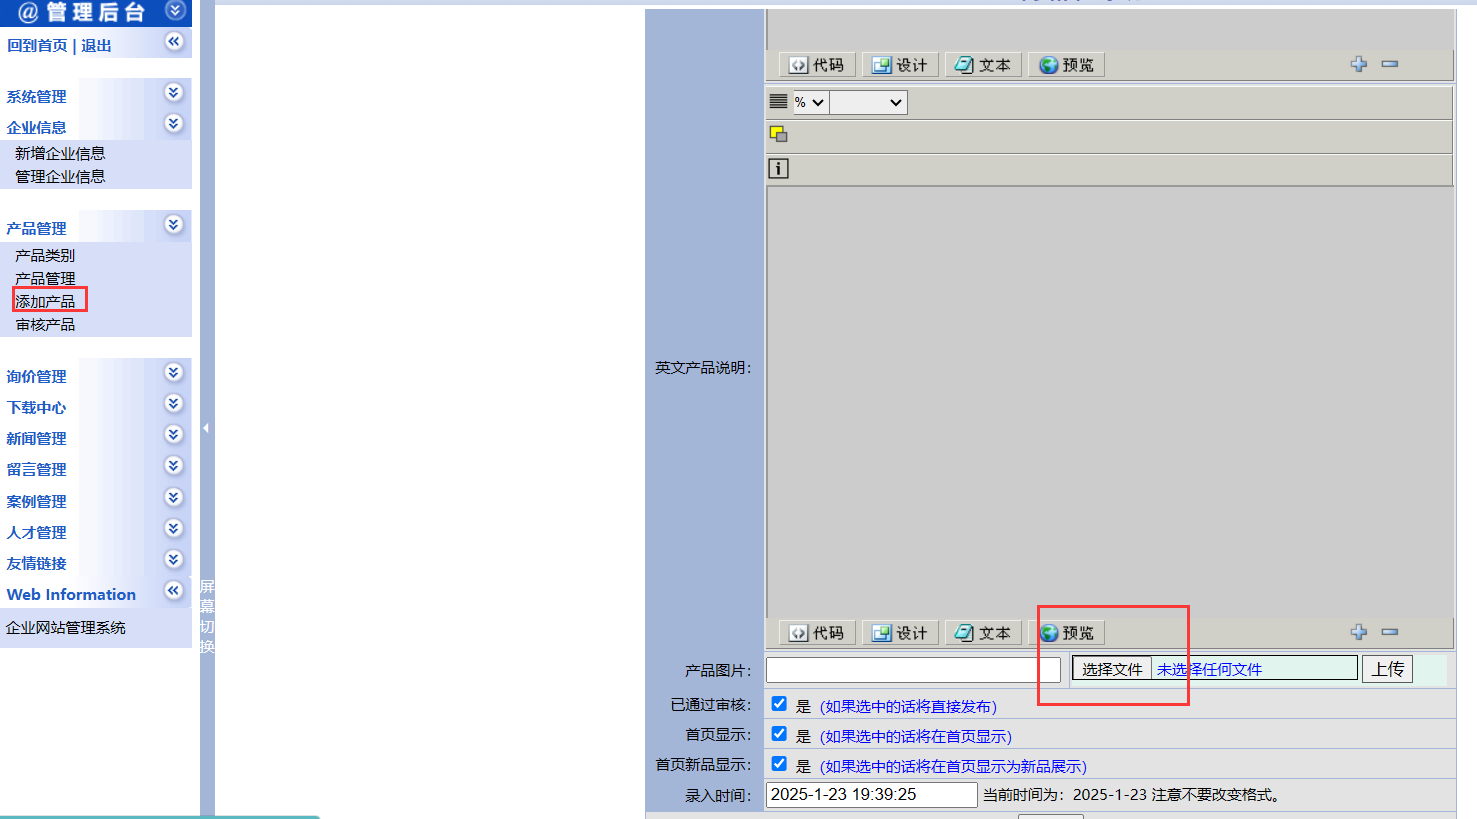
Task: Click the yellow layer icon in the editor
Action: click(x=778, y=134)
